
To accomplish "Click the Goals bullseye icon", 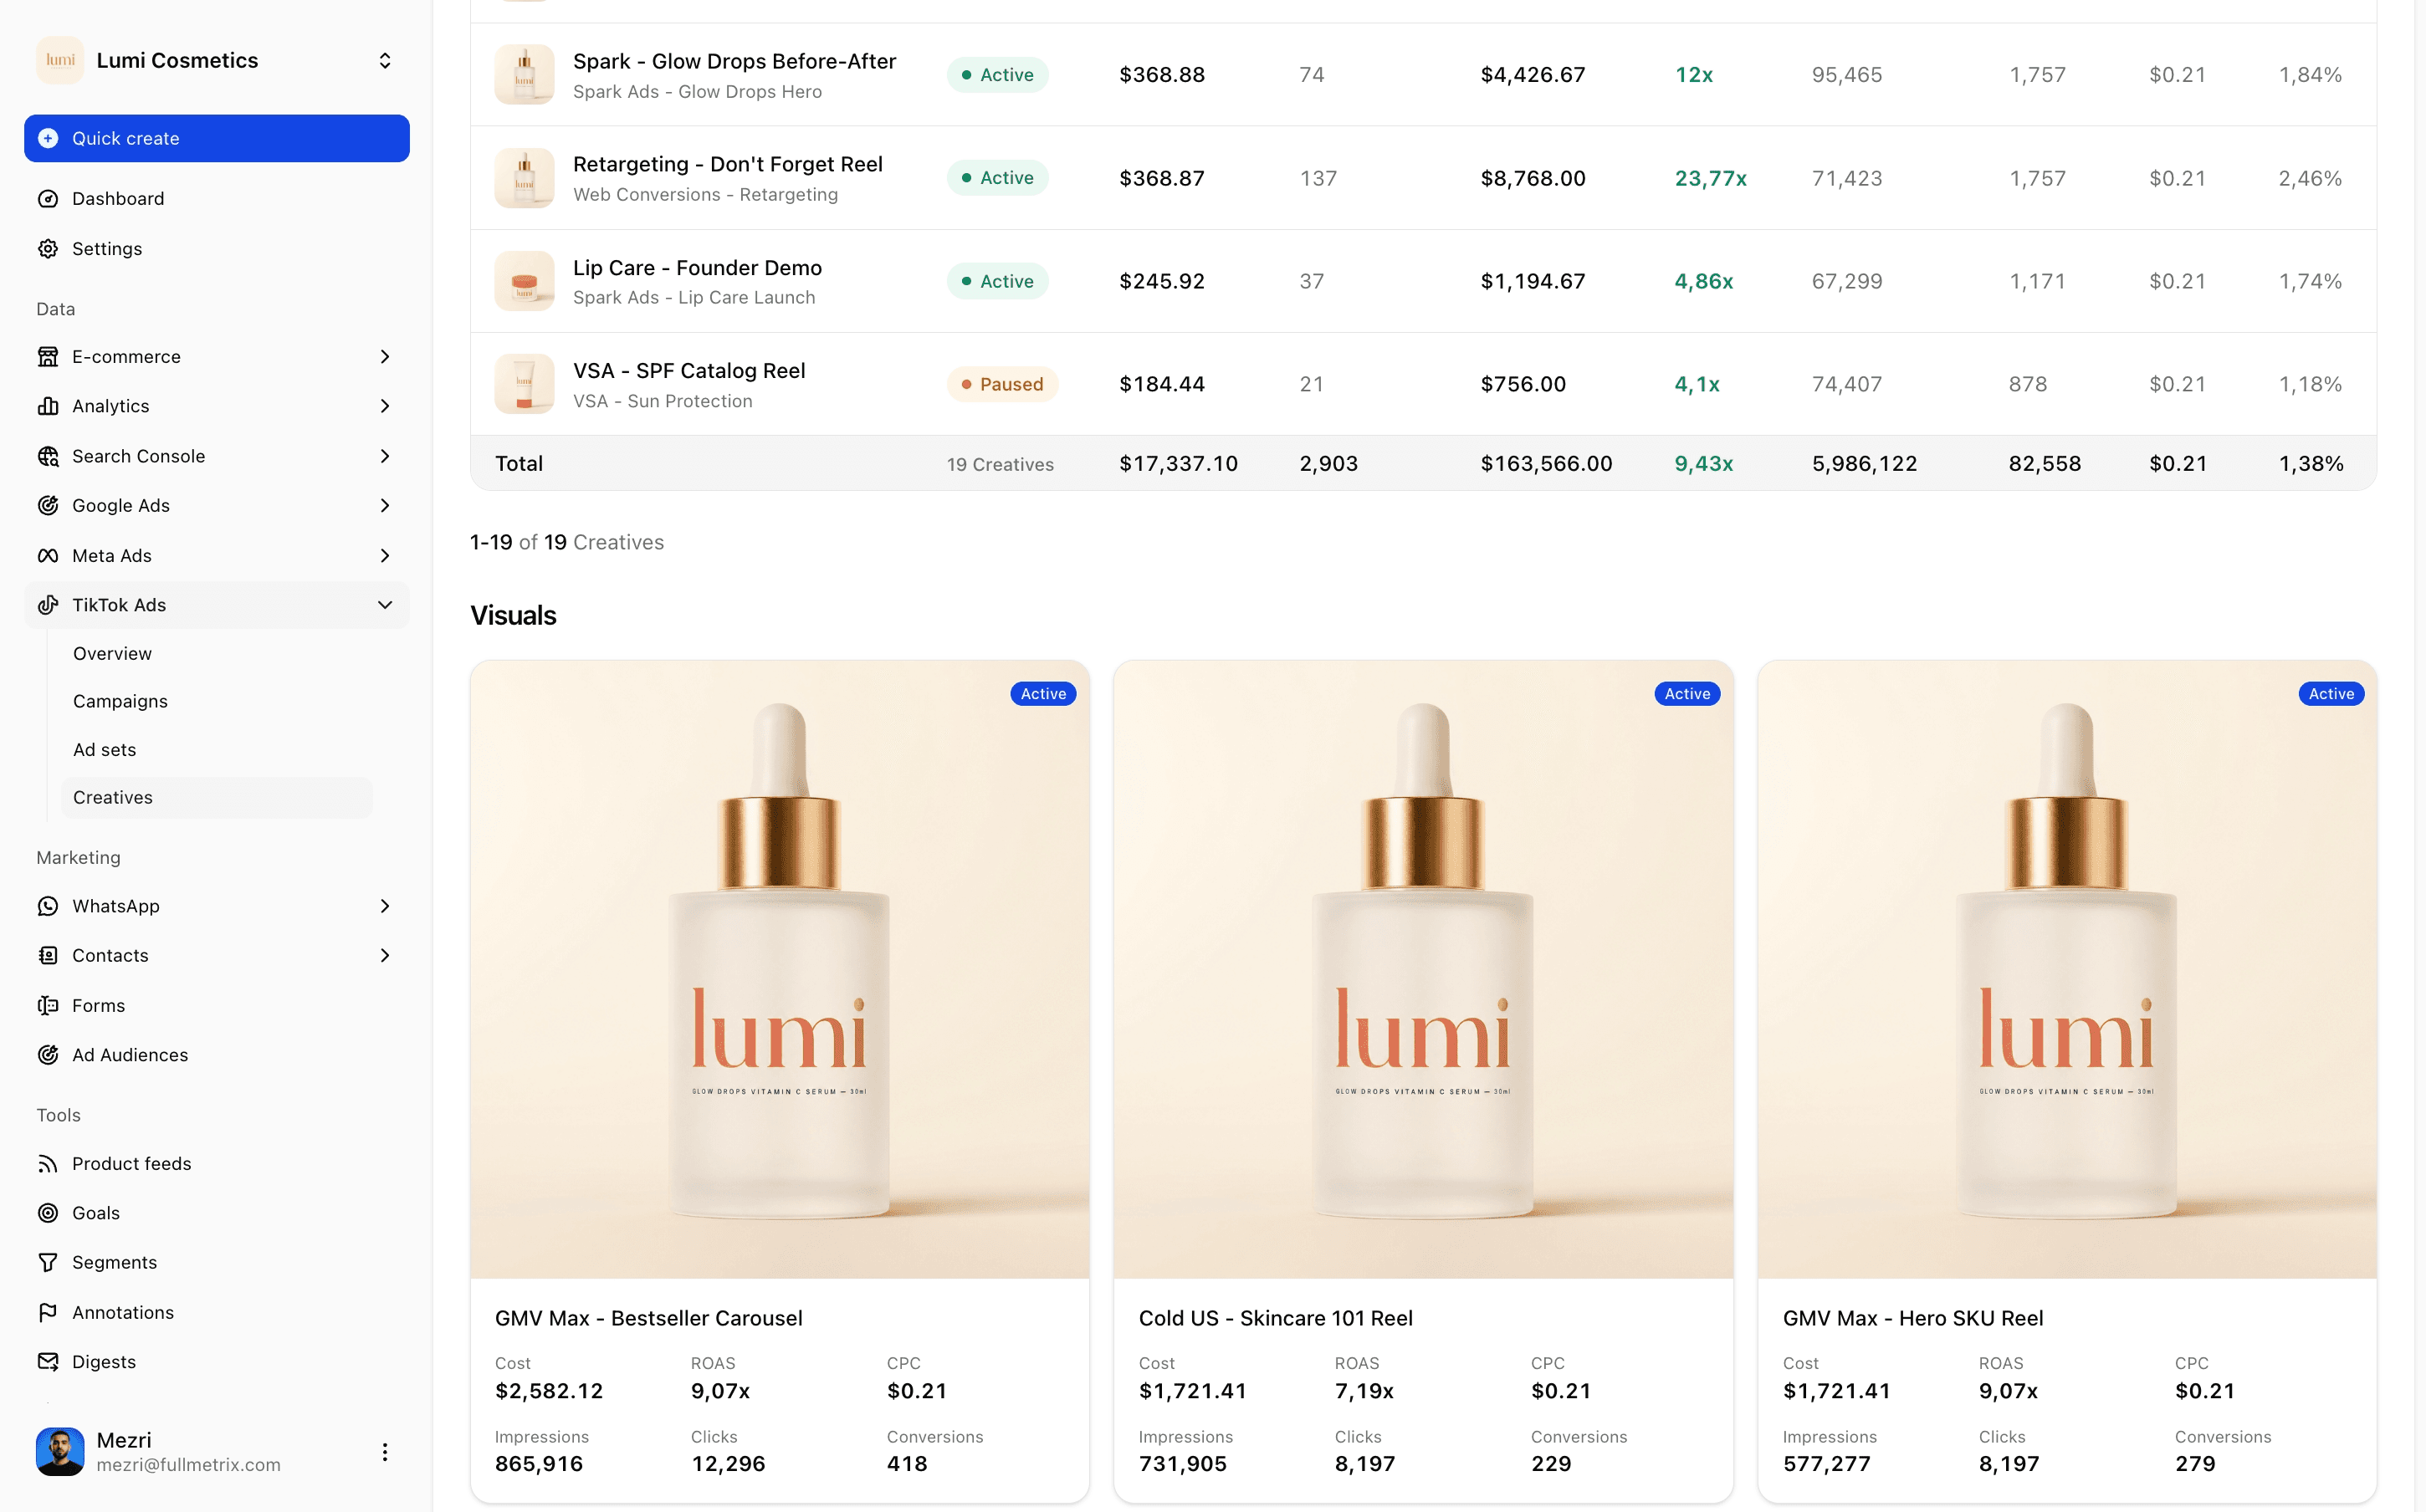I will click(x=48, y=1213).
